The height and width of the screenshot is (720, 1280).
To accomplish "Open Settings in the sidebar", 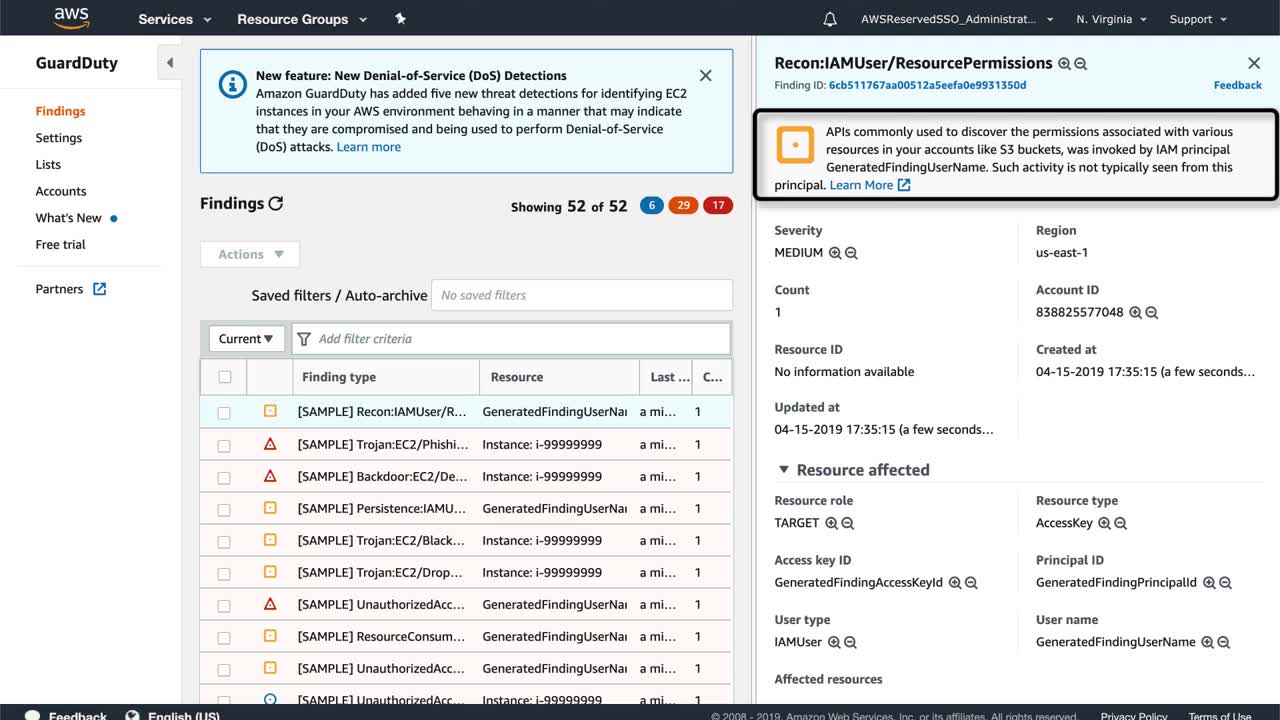I will (x=59, y=138).
